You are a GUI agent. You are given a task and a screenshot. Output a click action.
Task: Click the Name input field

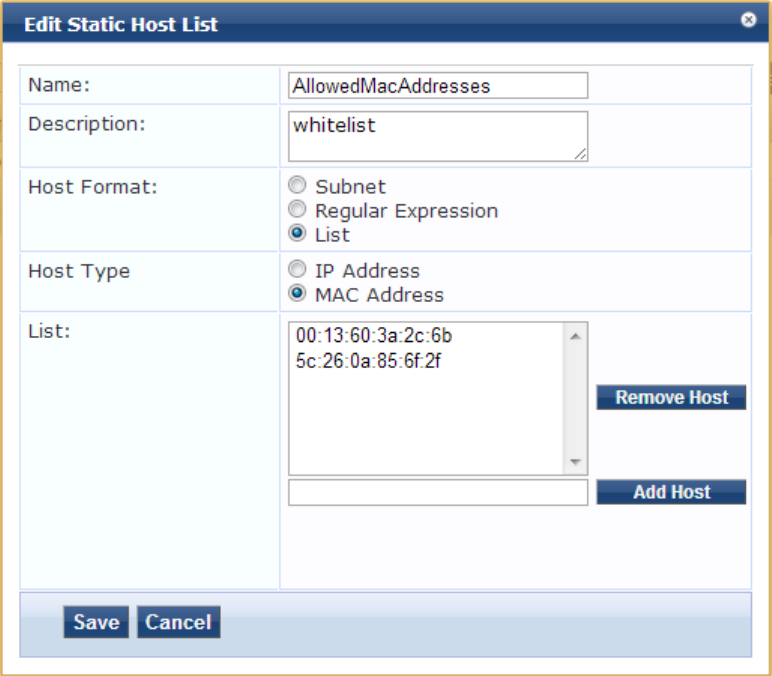(x=437, y=86)
